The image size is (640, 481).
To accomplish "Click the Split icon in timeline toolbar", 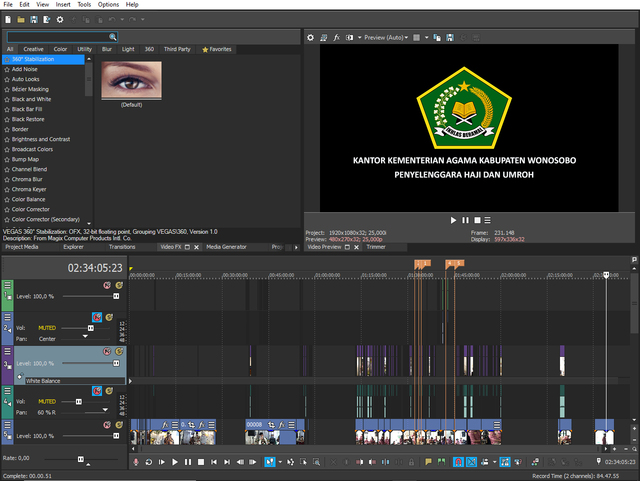I will tap(386, 462).
